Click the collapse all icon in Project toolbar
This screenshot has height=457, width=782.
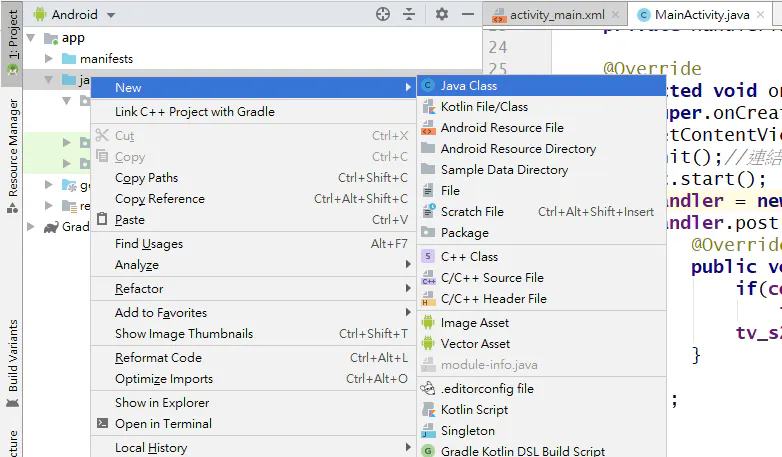click(409, 14)
